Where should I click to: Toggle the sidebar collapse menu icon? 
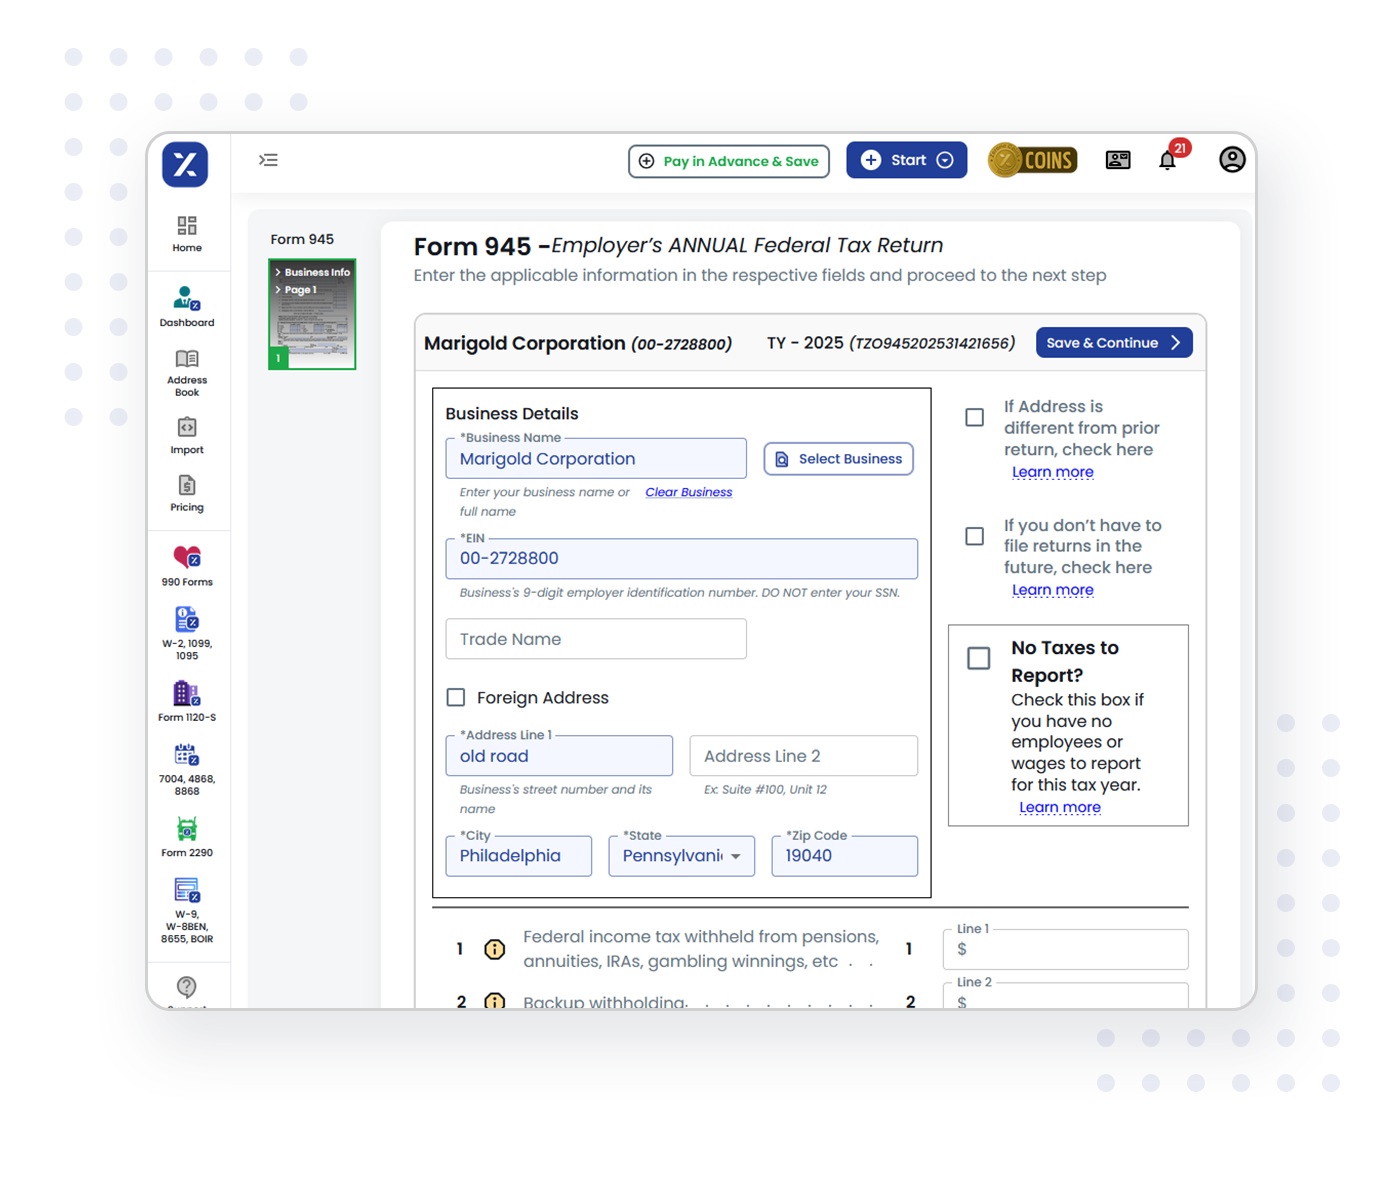pos(268,160)
